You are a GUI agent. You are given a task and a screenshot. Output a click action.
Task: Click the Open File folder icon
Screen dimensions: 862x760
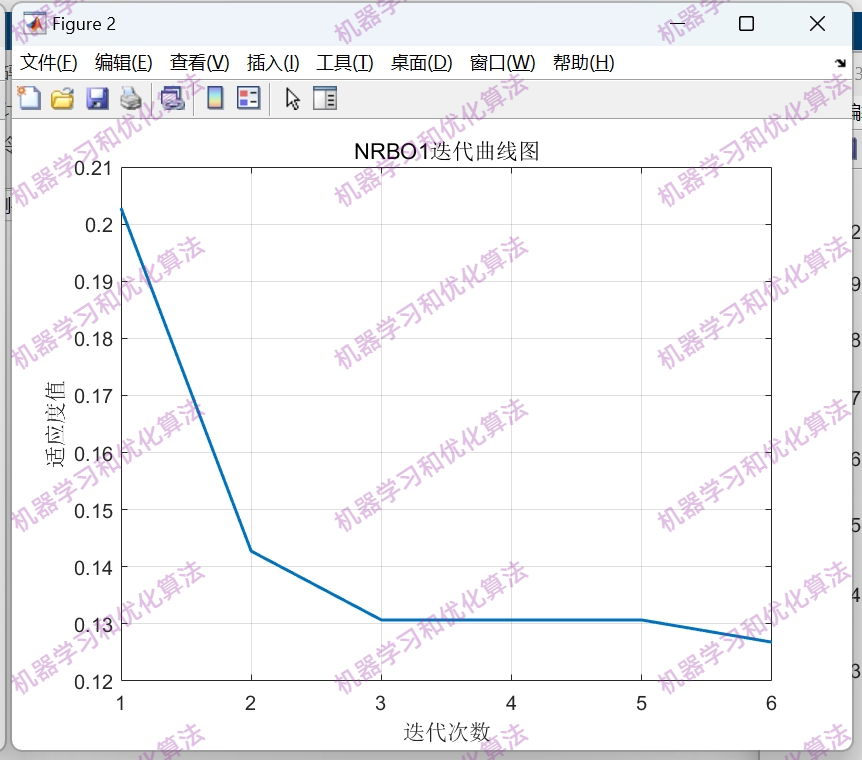63,98
